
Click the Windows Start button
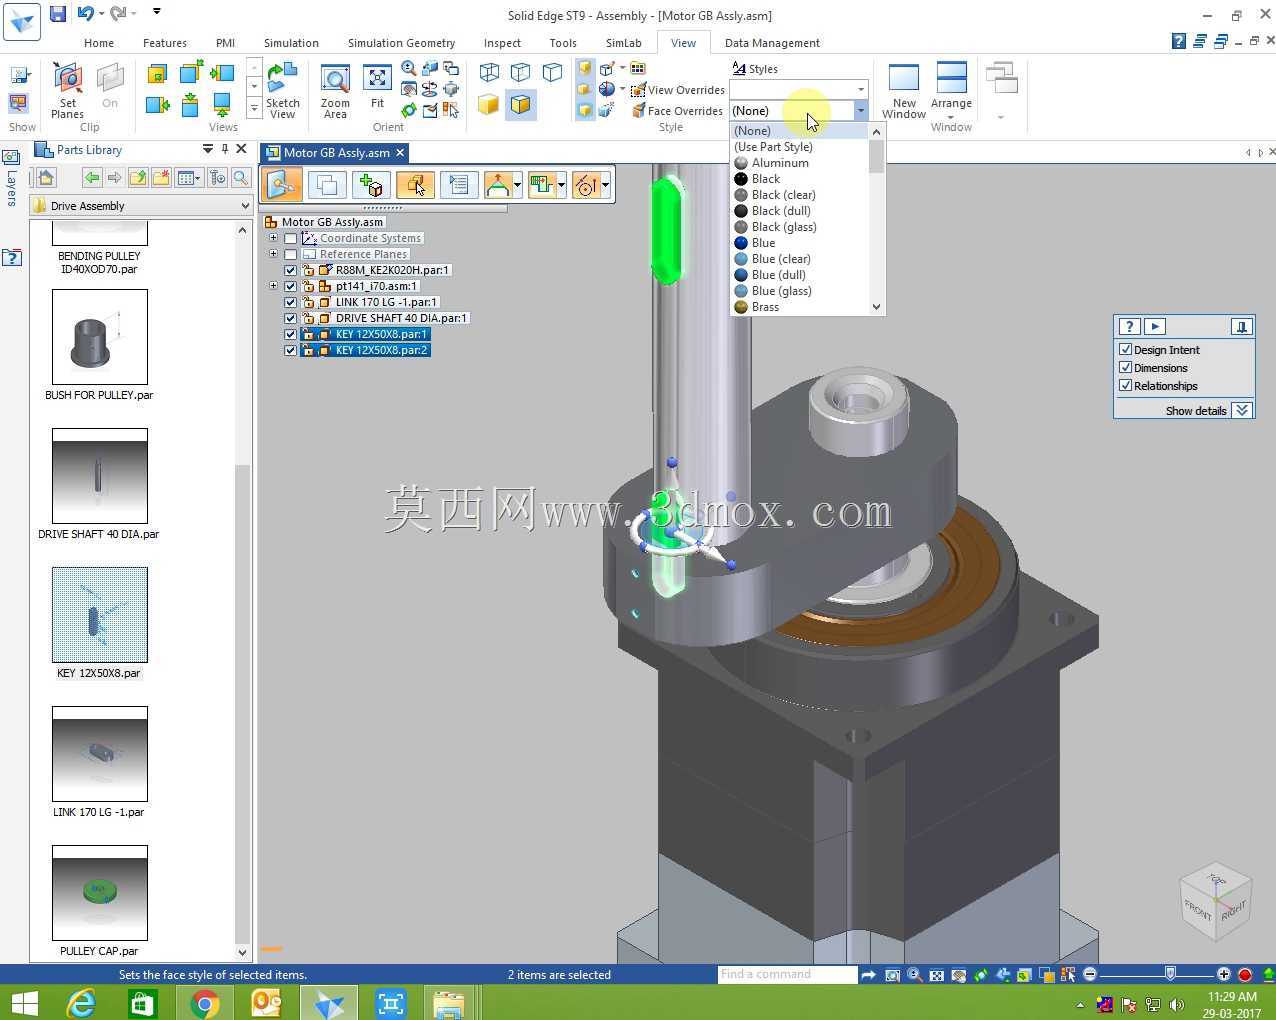tap(23, 1003)
